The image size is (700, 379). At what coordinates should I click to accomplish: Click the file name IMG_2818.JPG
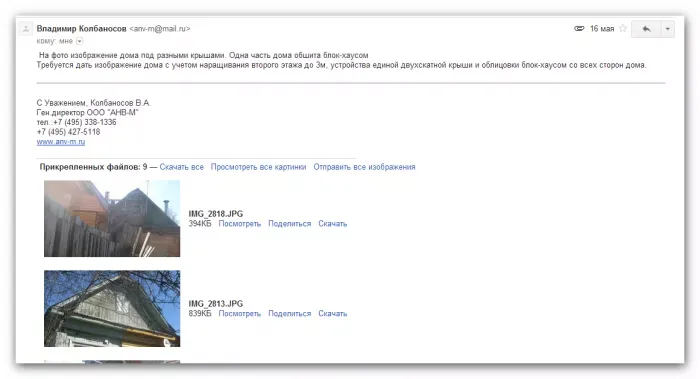click(x=216, y=214)
